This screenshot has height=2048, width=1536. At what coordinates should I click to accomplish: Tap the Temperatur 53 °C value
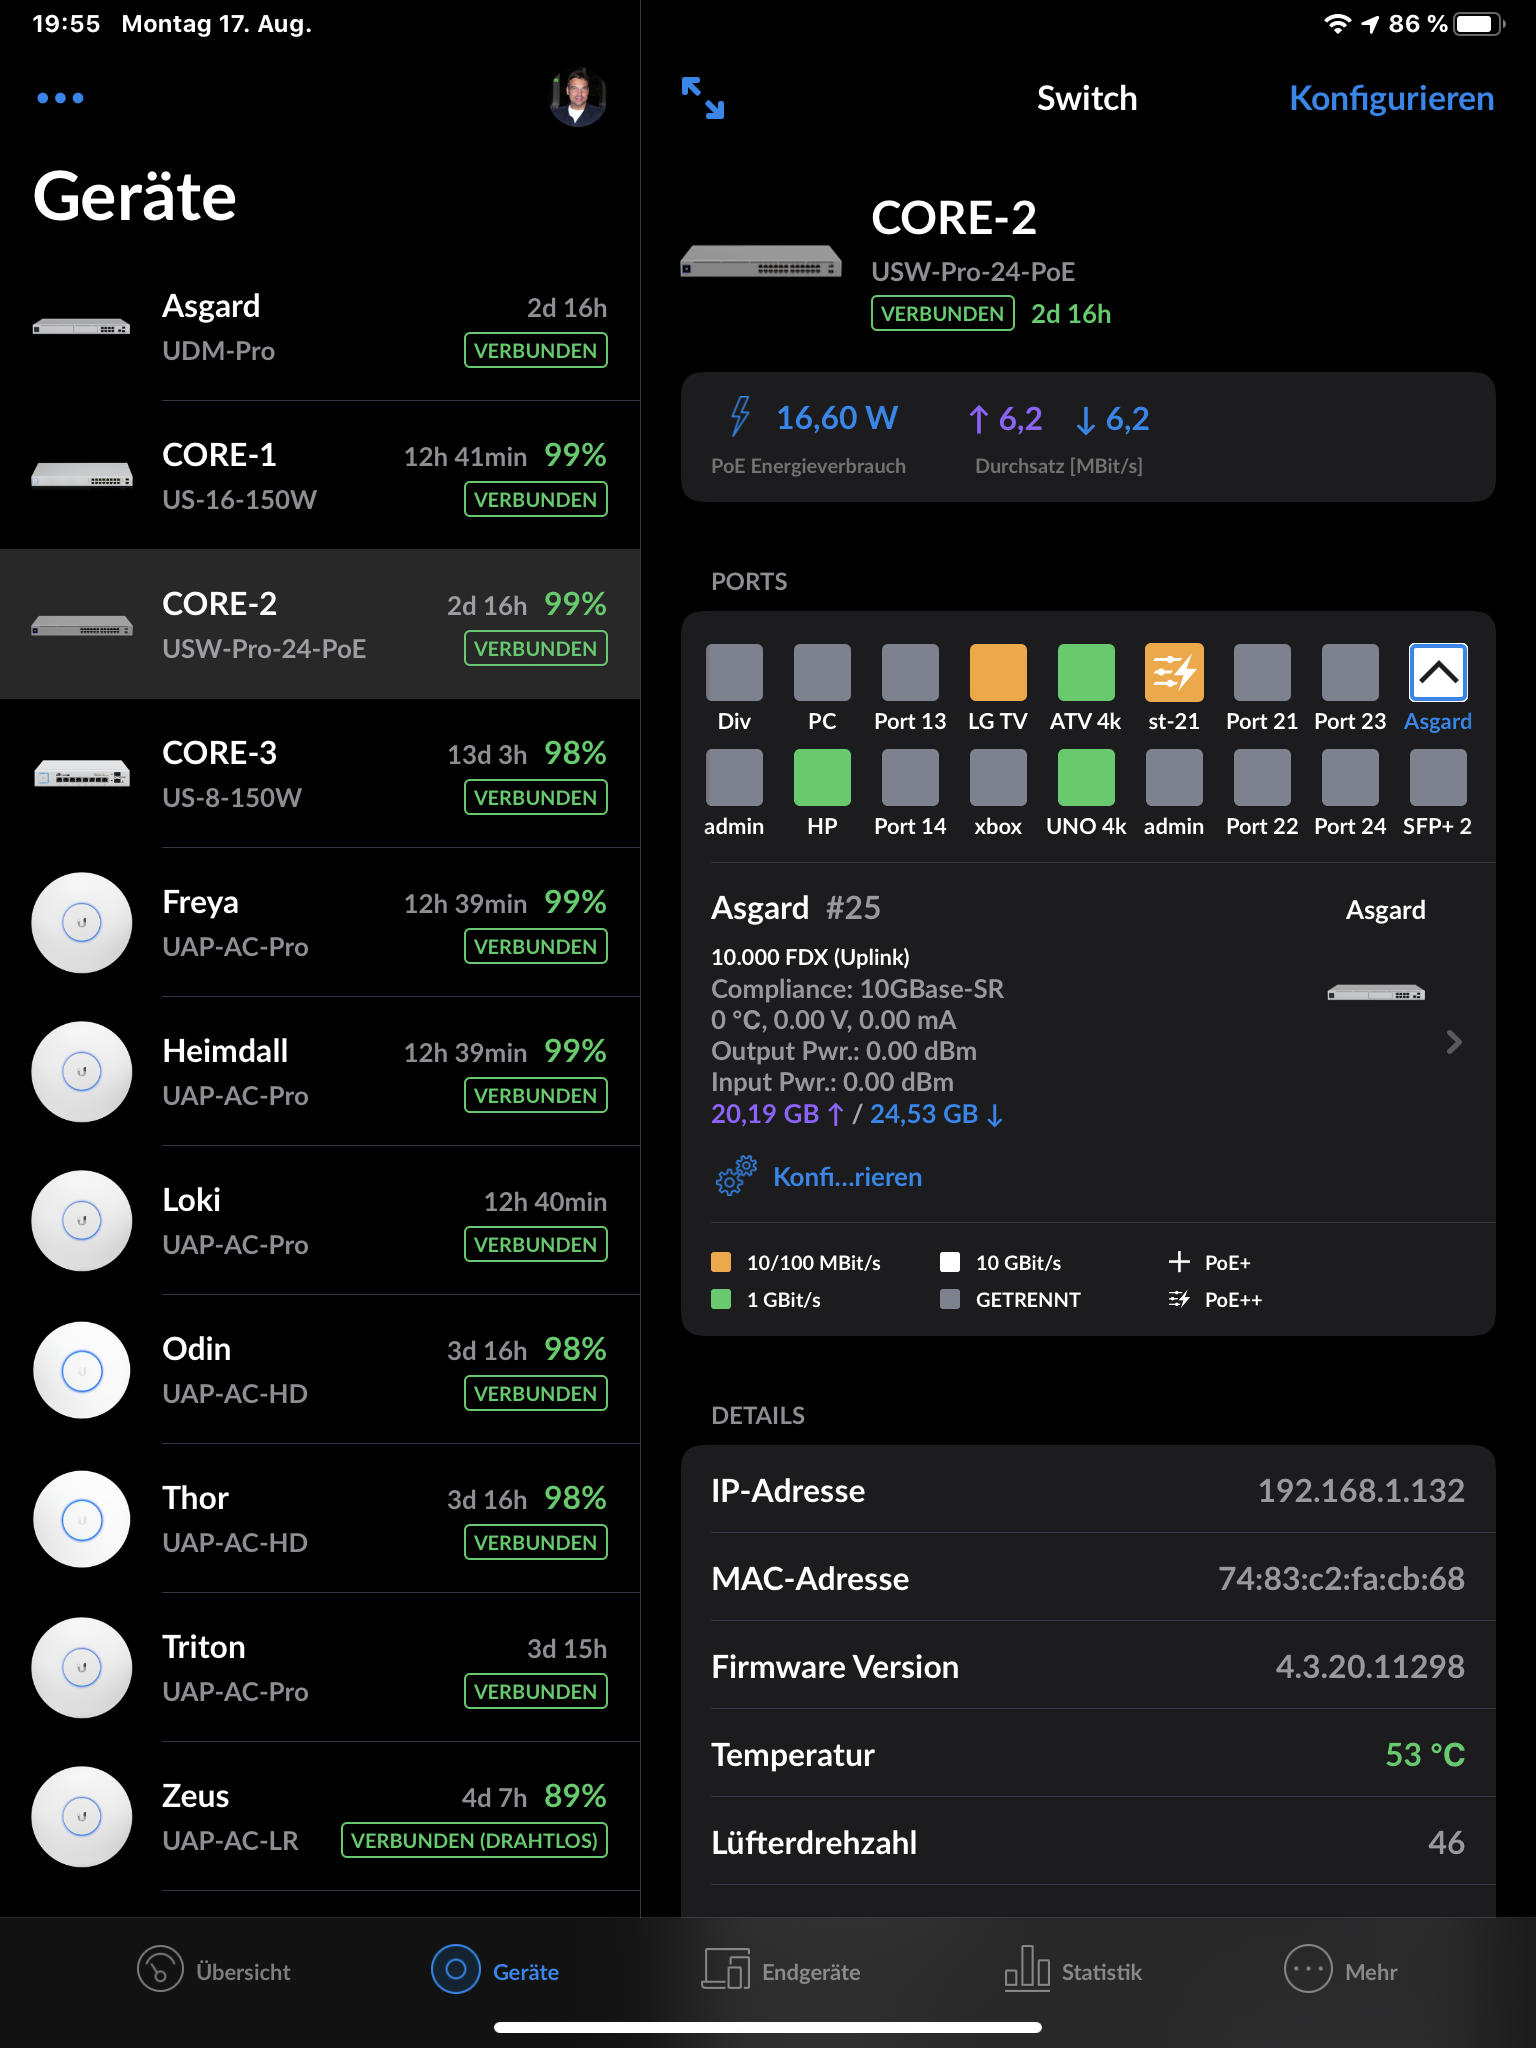[1425, 1754]
